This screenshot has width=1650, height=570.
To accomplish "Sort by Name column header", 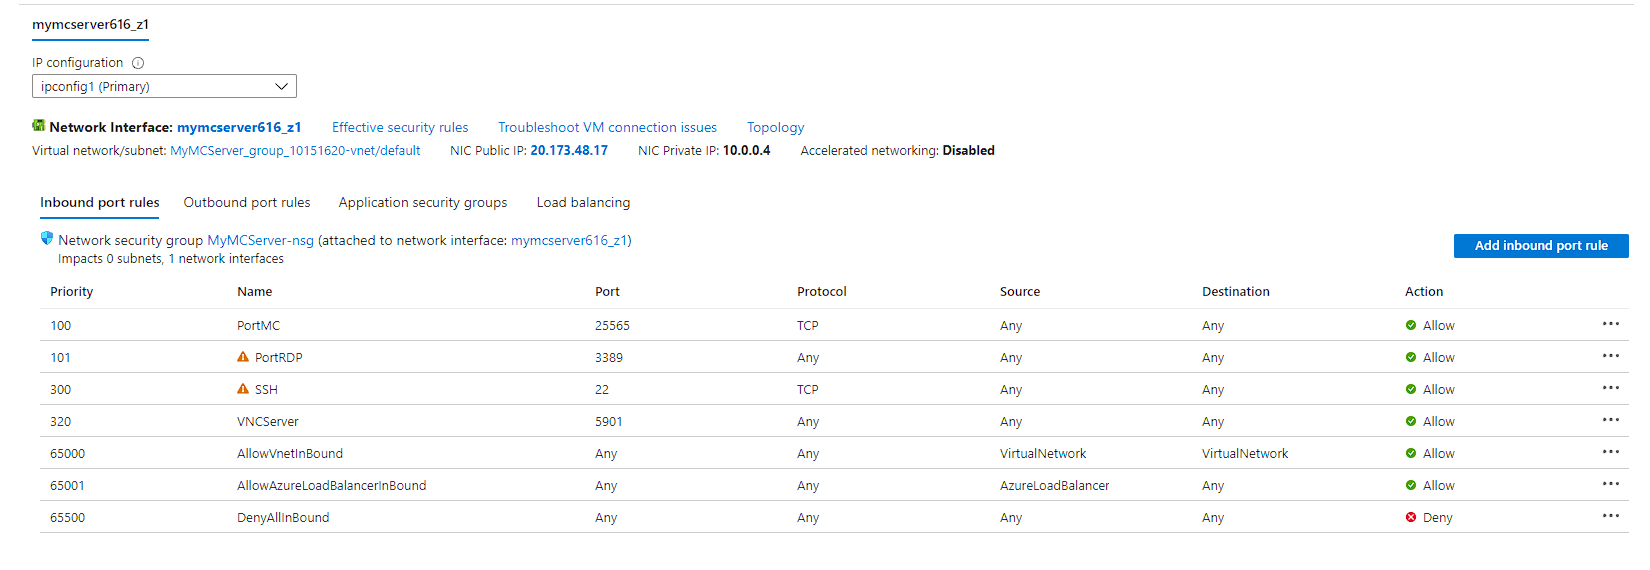I will click(254, 291).
